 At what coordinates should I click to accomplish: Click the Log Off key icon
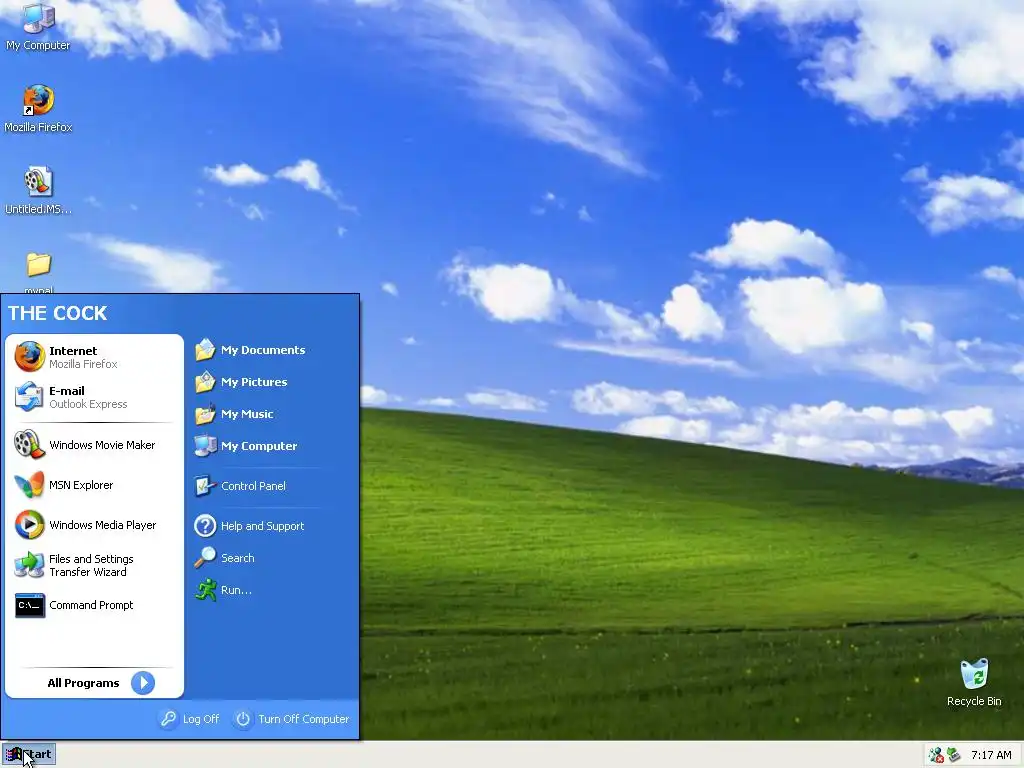point(168,718)
